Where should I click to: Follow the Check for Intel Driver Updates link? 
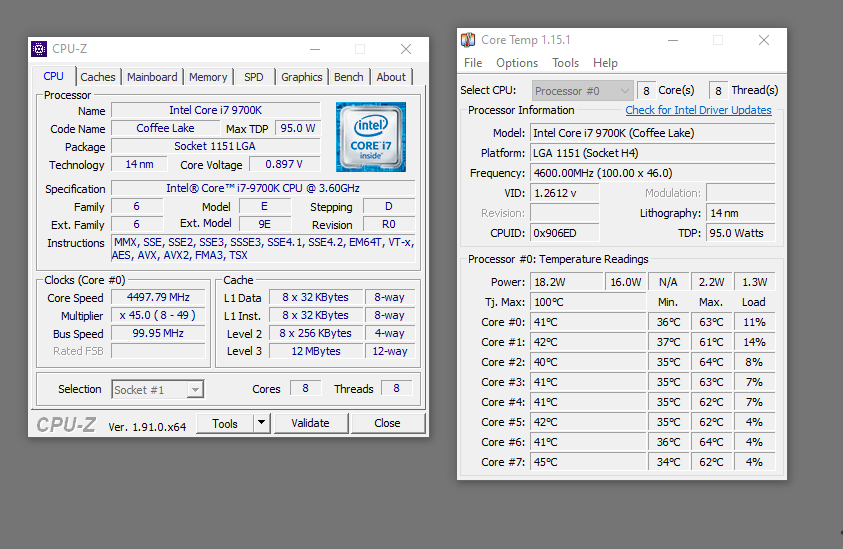698,110
